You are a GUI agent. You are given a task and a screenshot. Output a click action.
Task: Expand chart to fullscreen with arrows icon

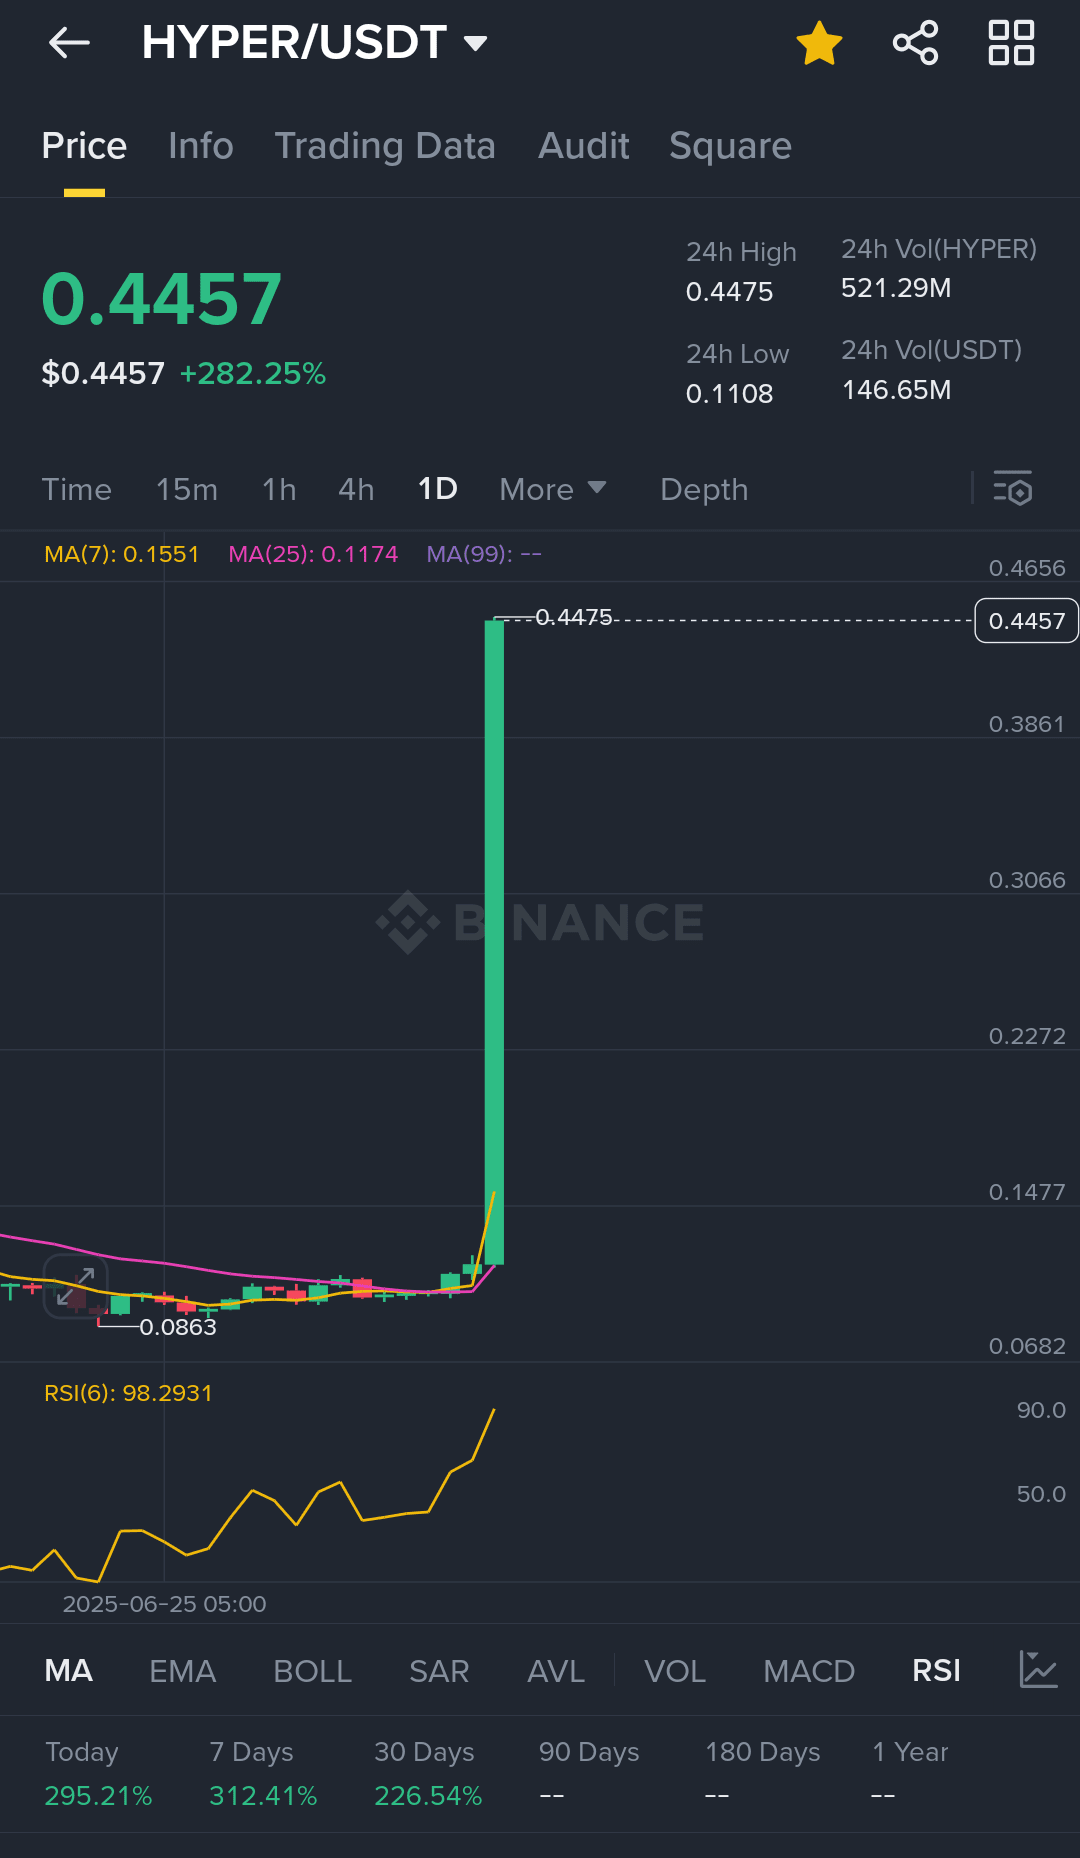(x=75, y=1286)
